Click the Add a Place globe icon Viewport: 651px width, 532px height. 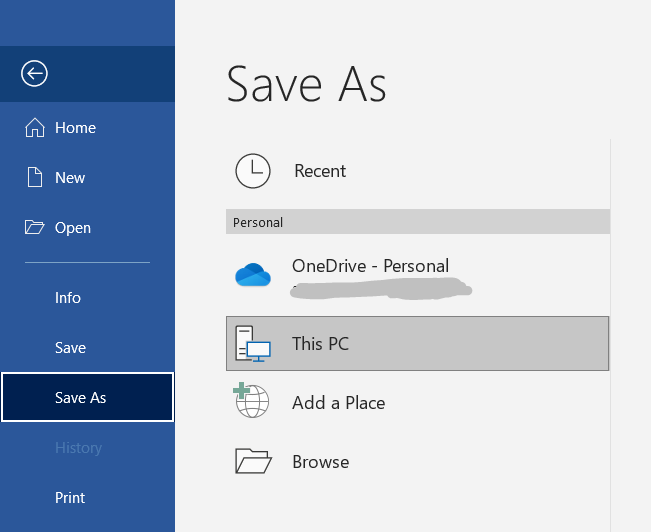252,402
